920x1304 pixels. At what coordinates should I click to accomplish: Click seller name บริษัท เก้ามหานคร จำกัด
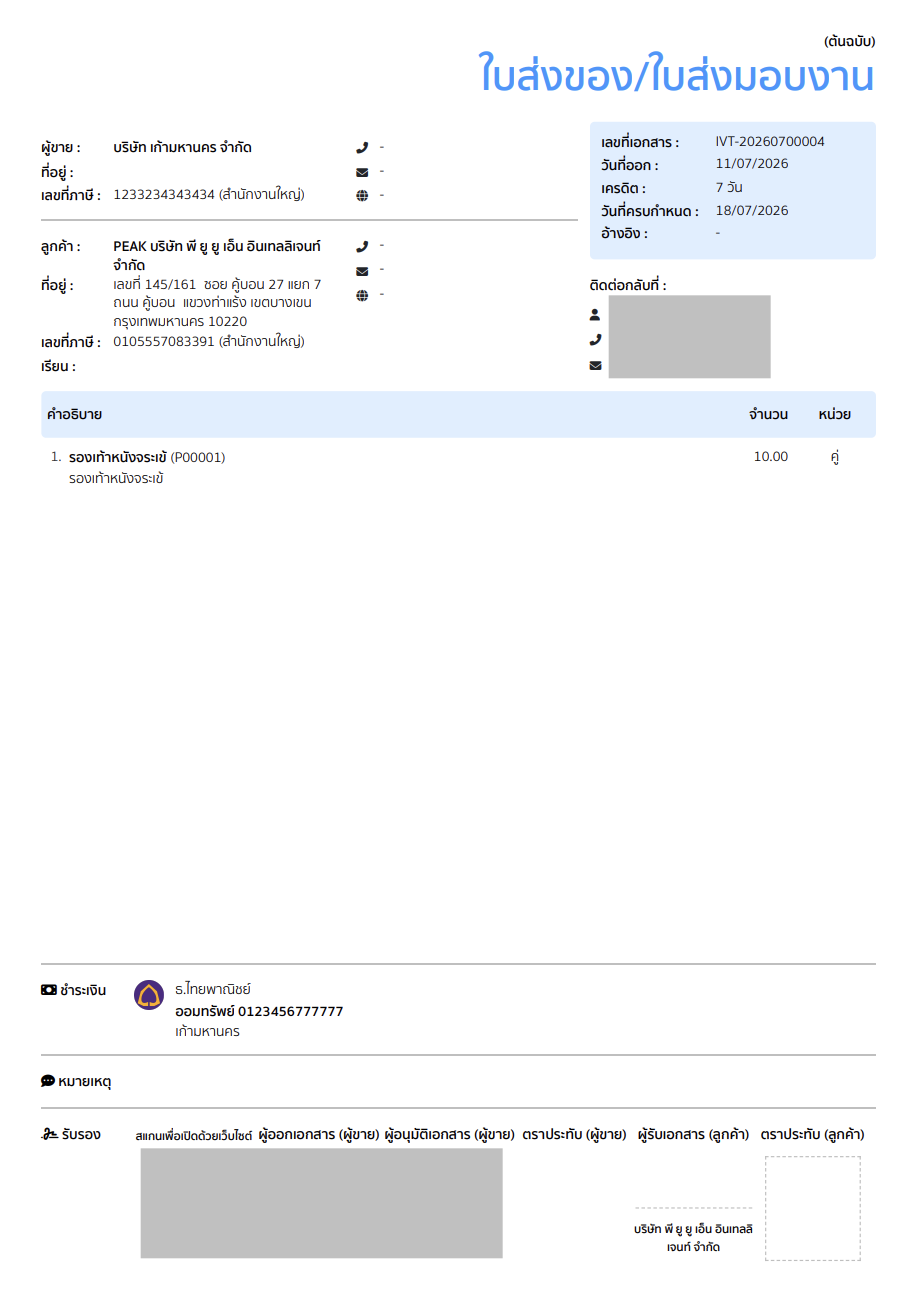click(x=183, y=148)
